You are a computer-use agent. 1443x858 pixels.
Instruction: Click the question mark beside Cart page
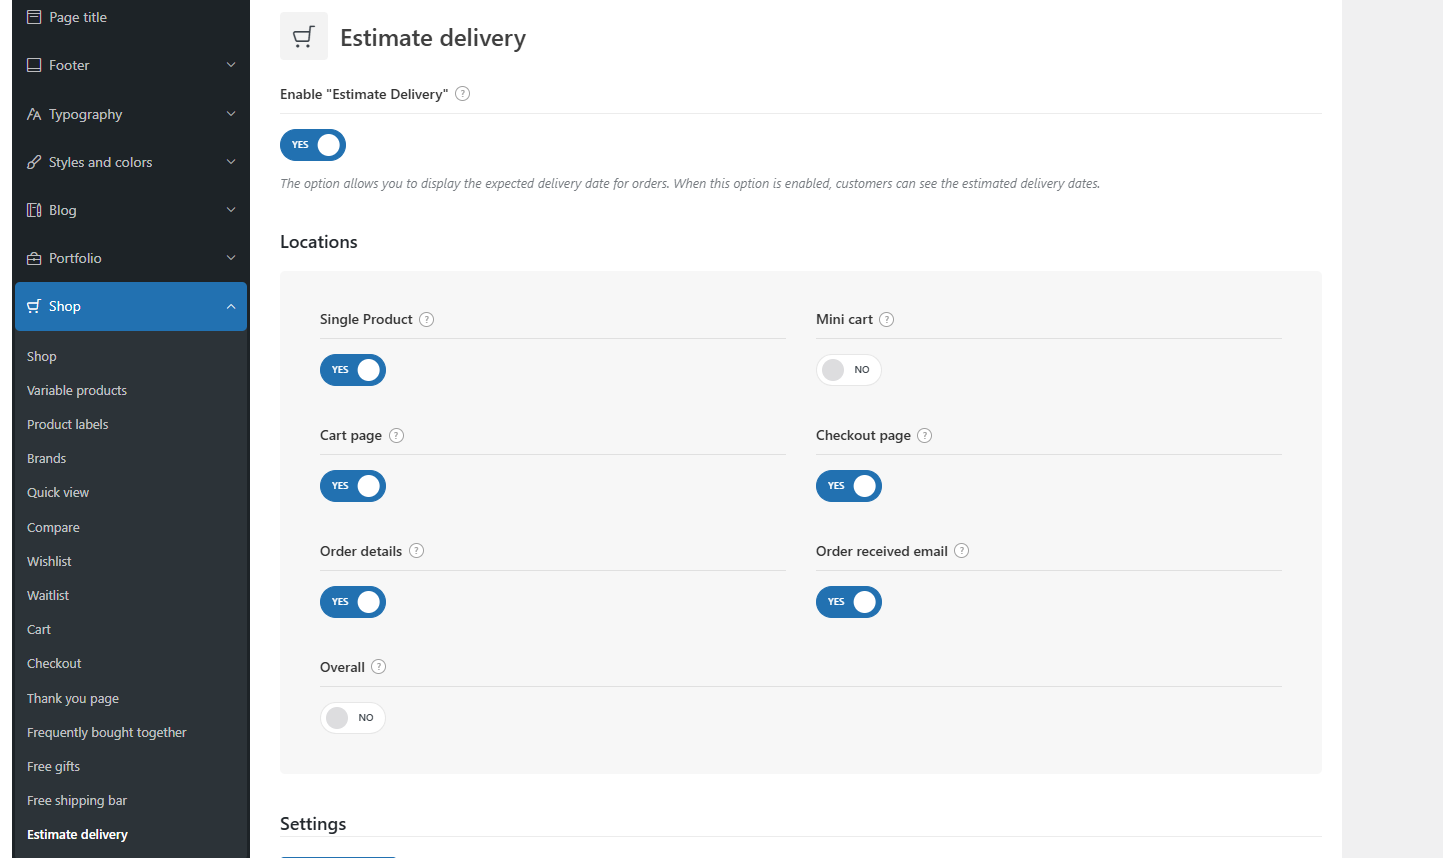coord(396,435)
